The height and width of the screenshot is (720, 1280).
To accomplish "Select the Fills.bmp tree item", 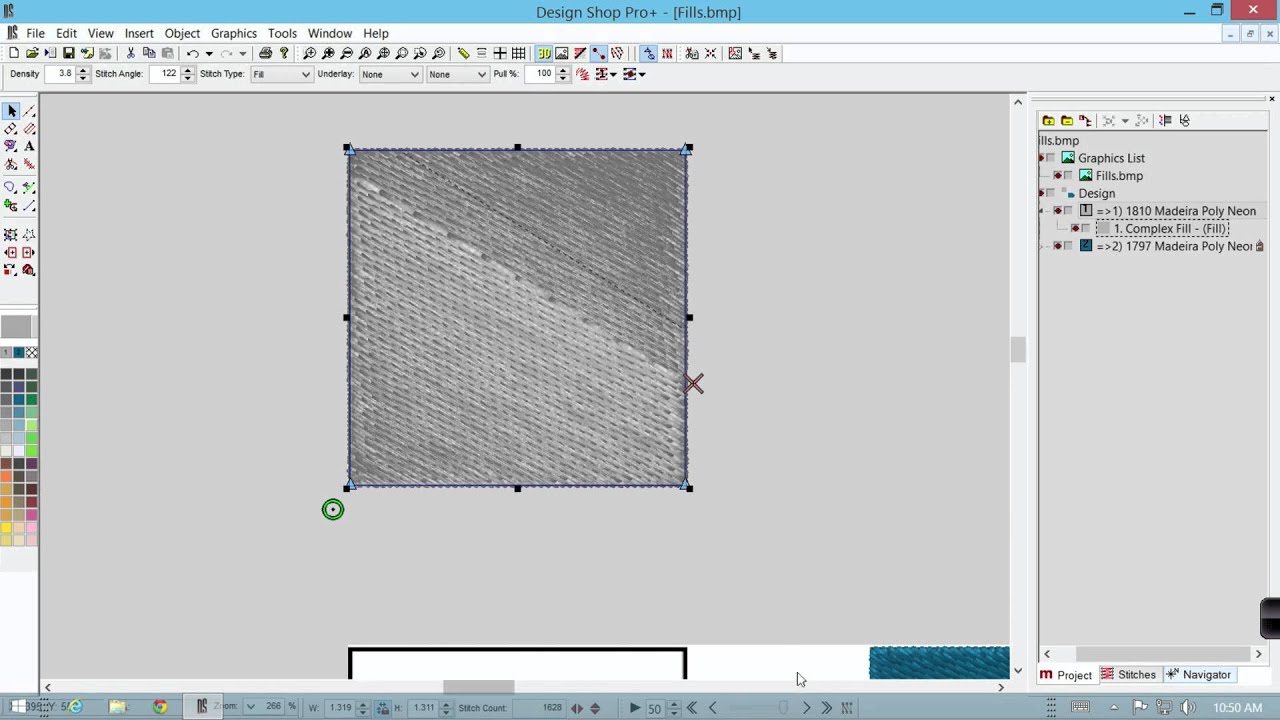I will point(1119,176).
